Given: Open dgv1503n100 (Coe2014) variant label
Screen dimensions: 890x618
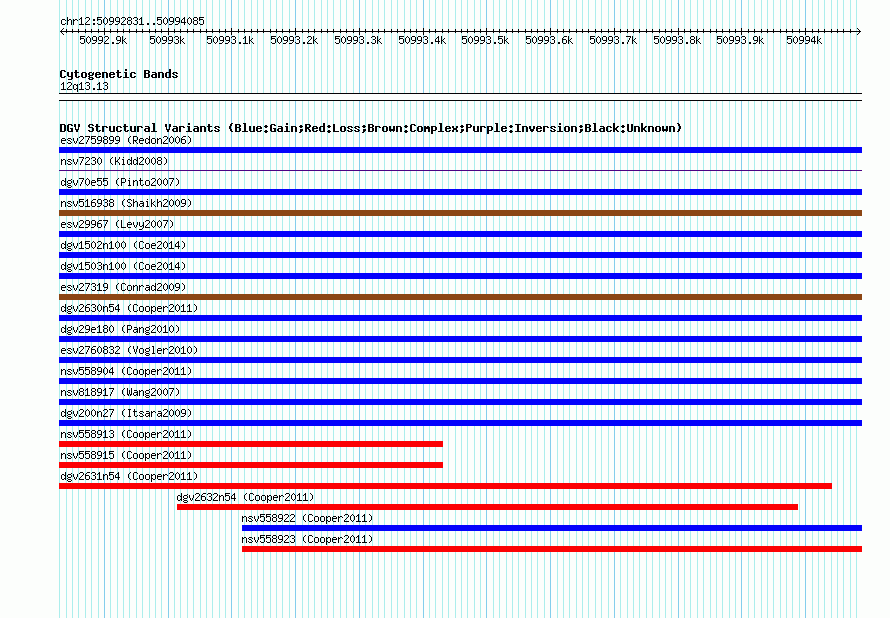Looking at the screenshot, I should pyautogui.click(x=123, y=266).
